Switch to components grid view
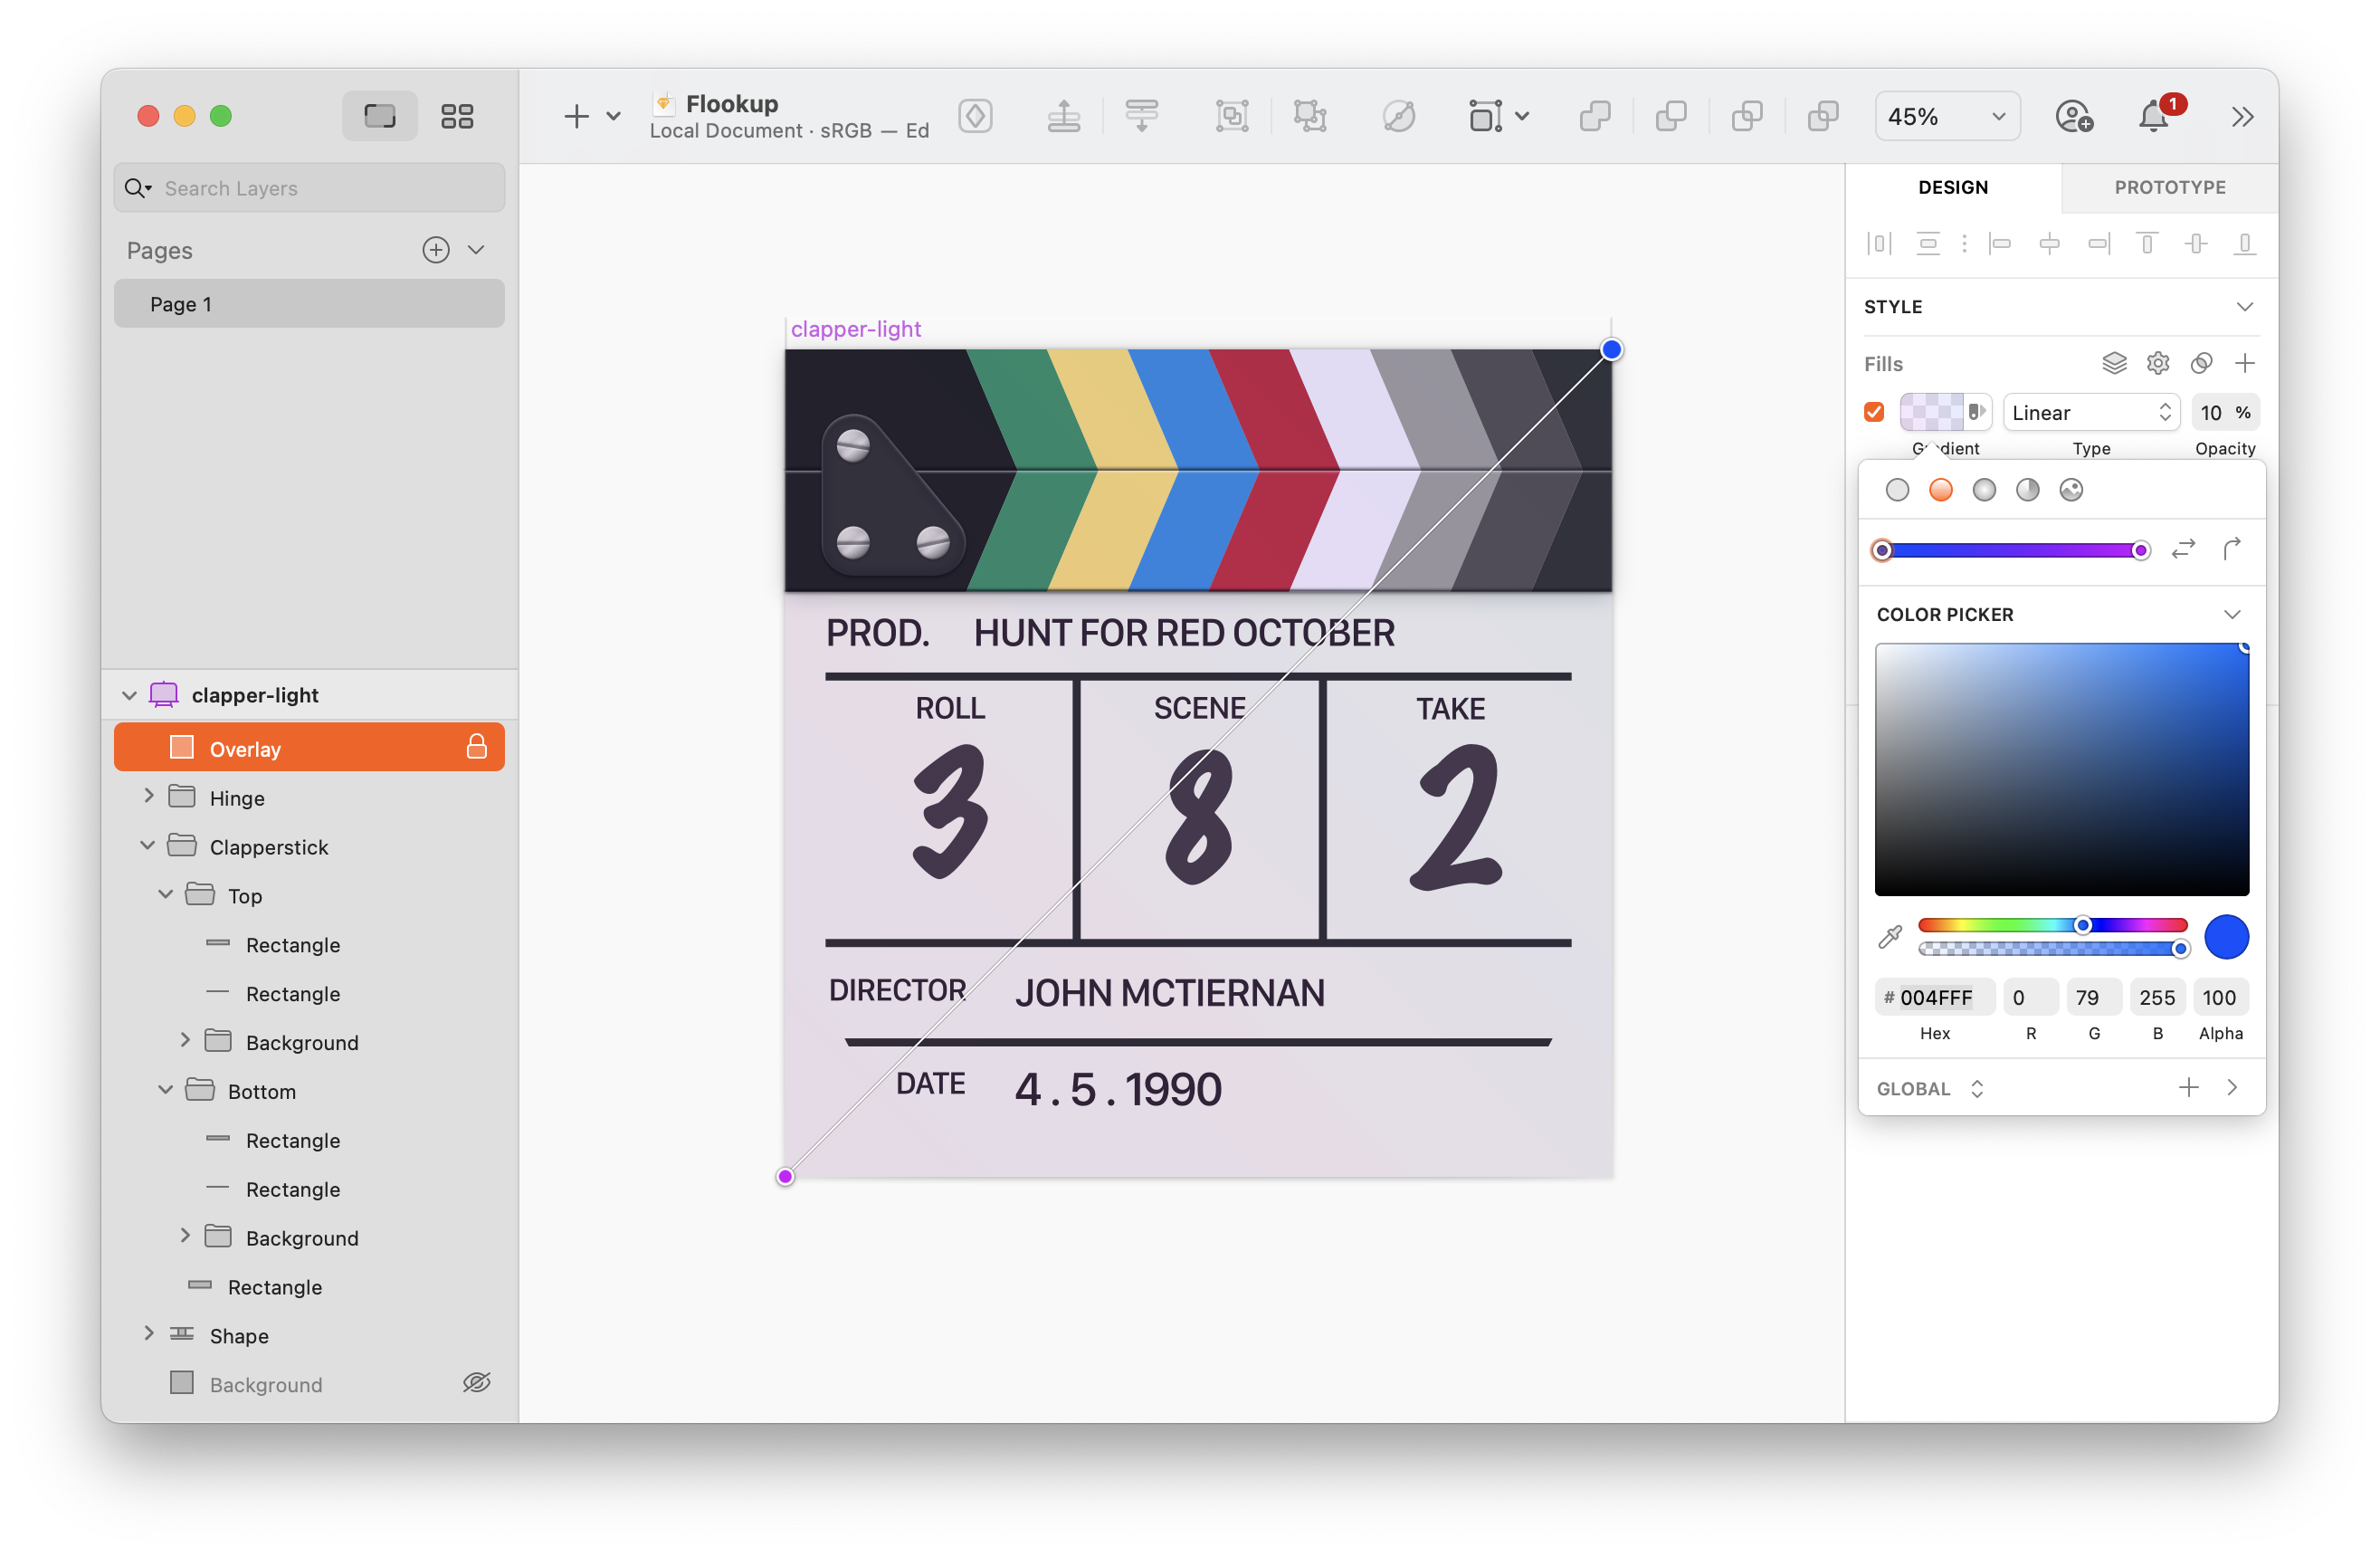Viewport: 2380px width, 1557px height. coord(457,116)
